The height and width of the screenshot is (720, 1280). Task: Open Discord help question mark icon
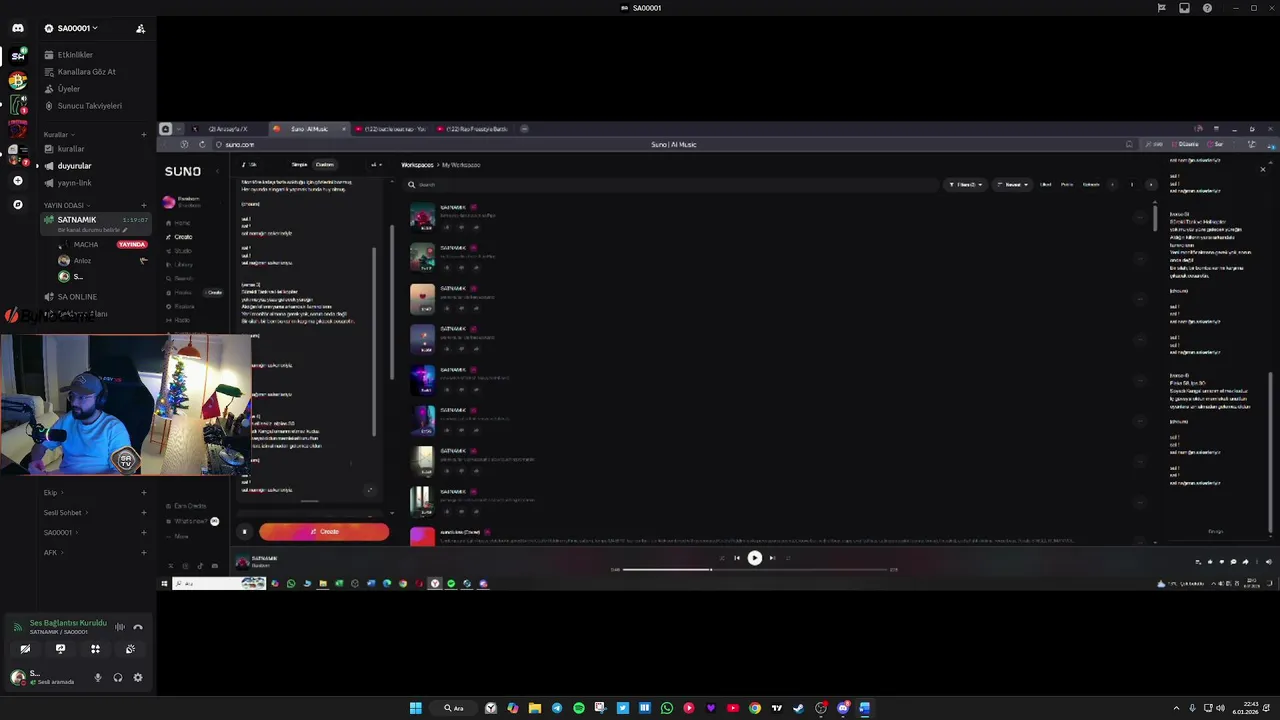click(x=1207, y=8)
